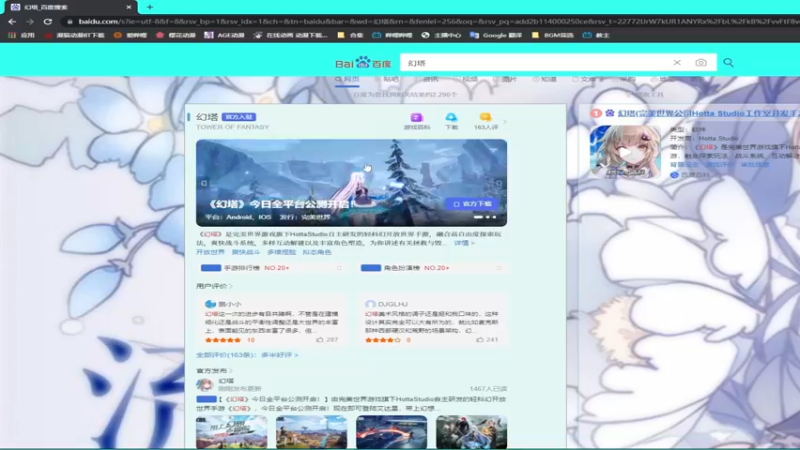Show the next banner slide
The width and height of the screenshot is (800, 450).
498,183
